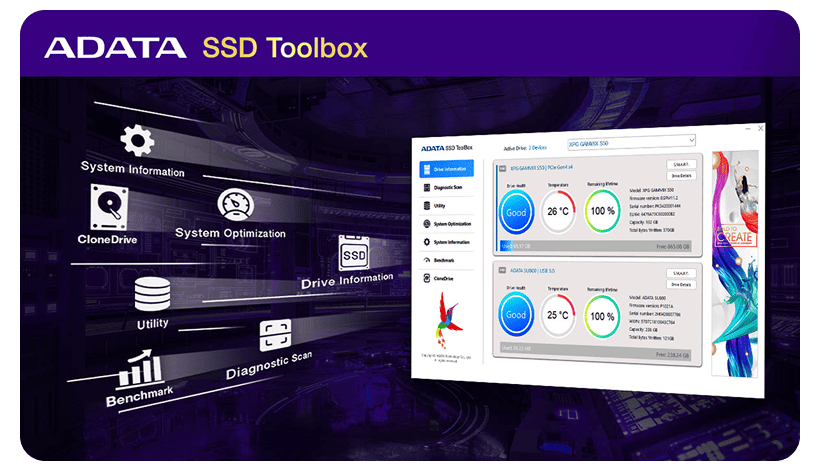Click the ADATA SSD ToolBox window logo
The height and width of the screenshot is (471, 820).
click(447, 148)
